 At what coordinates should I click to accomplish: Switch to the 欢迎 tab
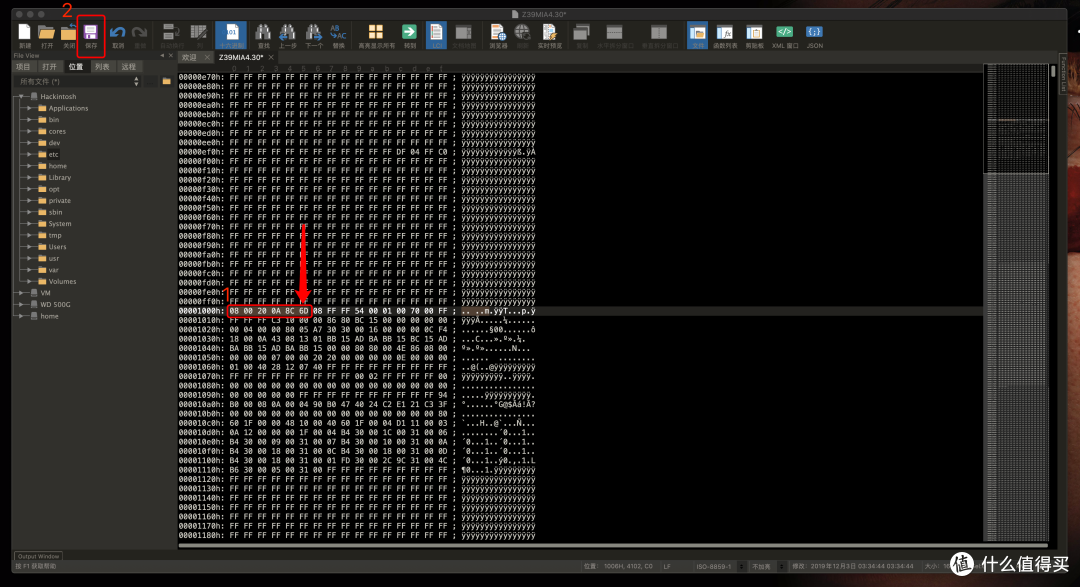(189, 57)
